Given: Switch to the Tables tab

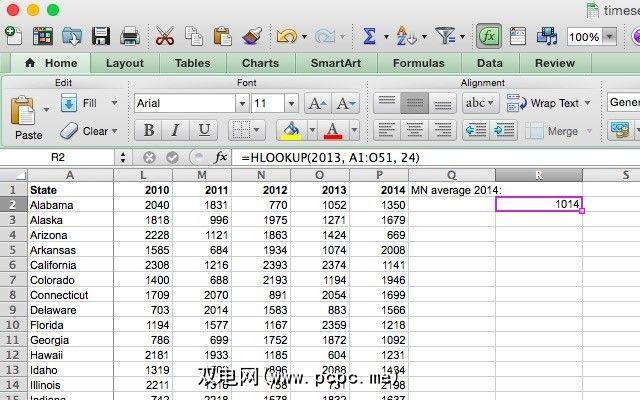Looking at the screenshot, I should tap(193, 63).
